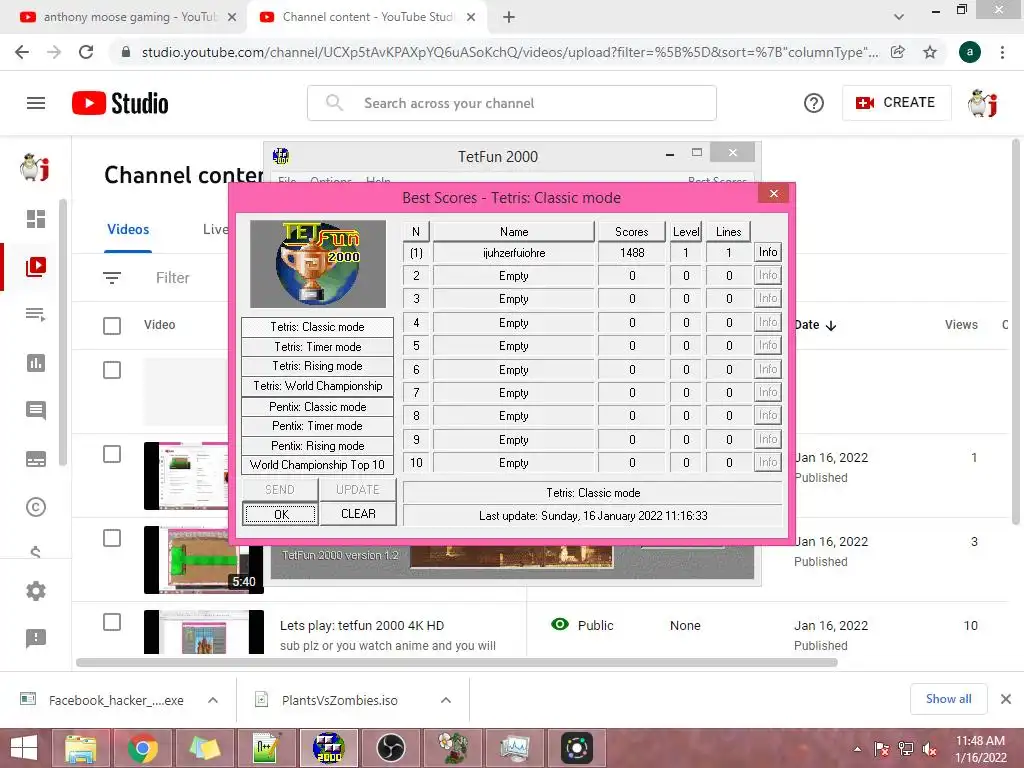Click the TetFun 2000 trophy image
The width and height of the screenshot is (1024, 768).
317,264
